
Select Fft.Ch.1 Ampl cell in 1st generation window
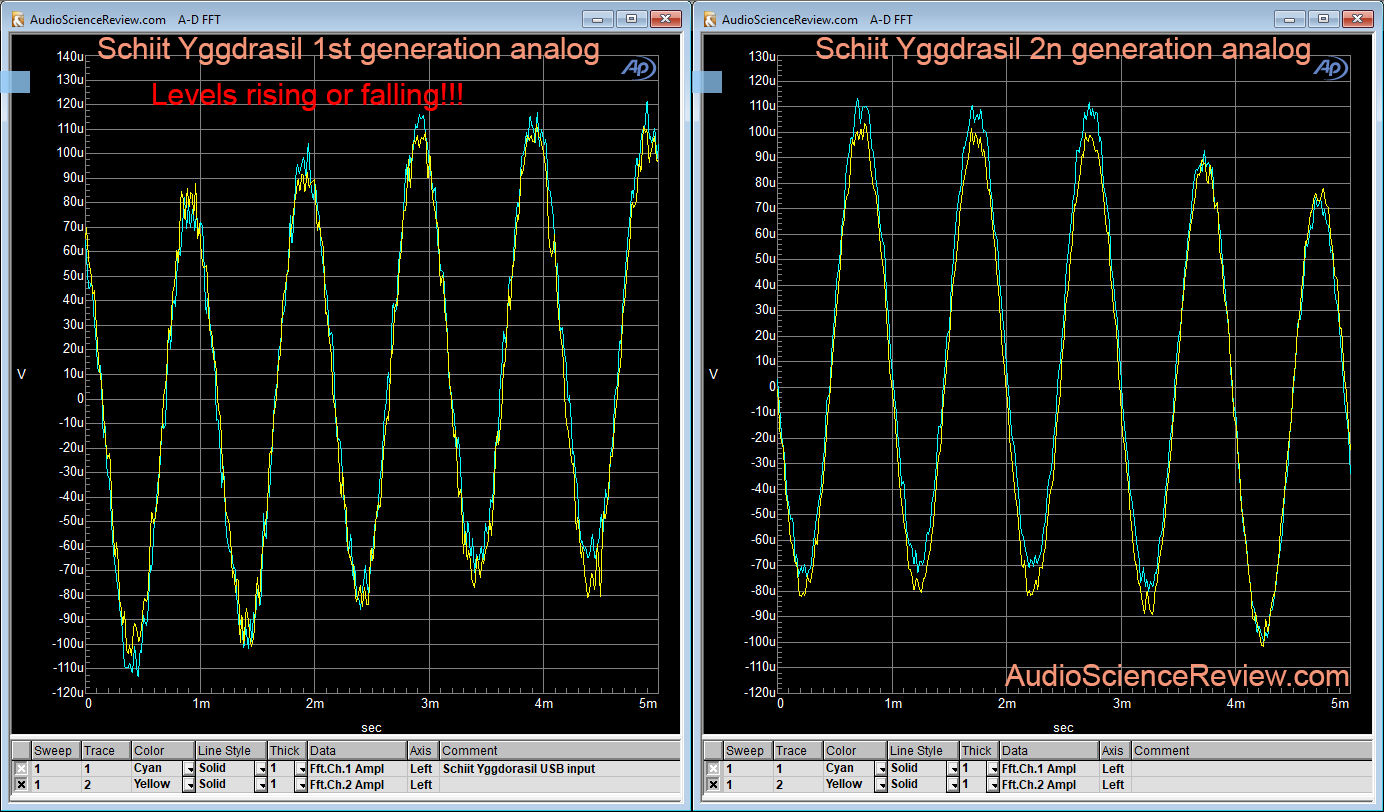tap(357, 769)
